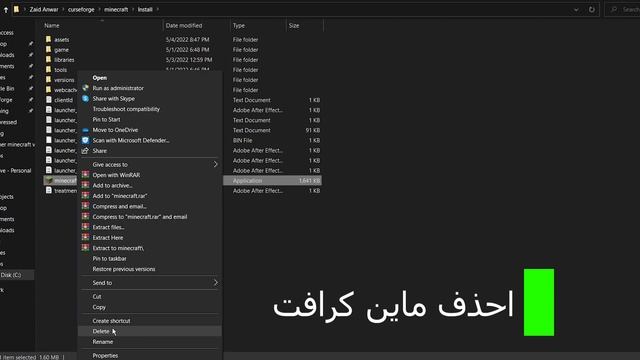640x360 pixels.
Task: Select the Zaid Anwar breadcrumb segment
Action: point(44,9)
